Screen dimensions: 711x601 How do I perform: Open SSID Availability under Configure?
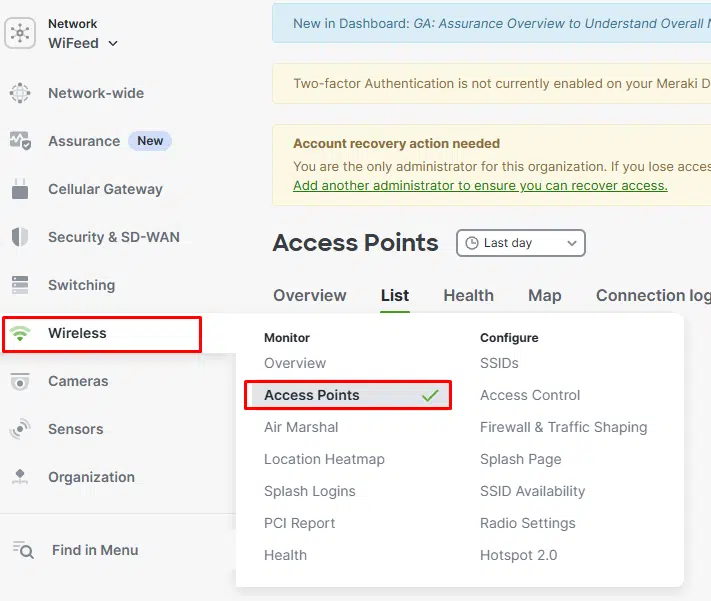(x=532, y=491)
